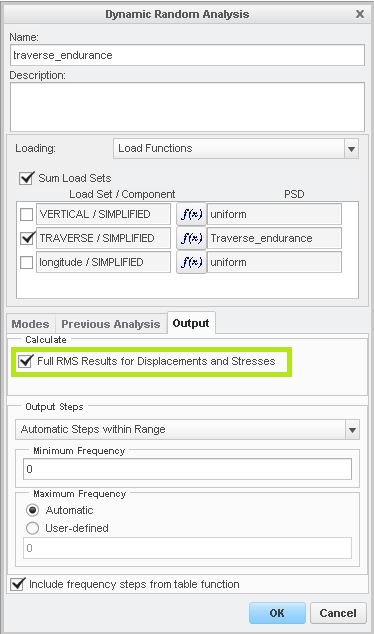
Task: Click the empty Description text area
Action: click(x=187, y=107)
